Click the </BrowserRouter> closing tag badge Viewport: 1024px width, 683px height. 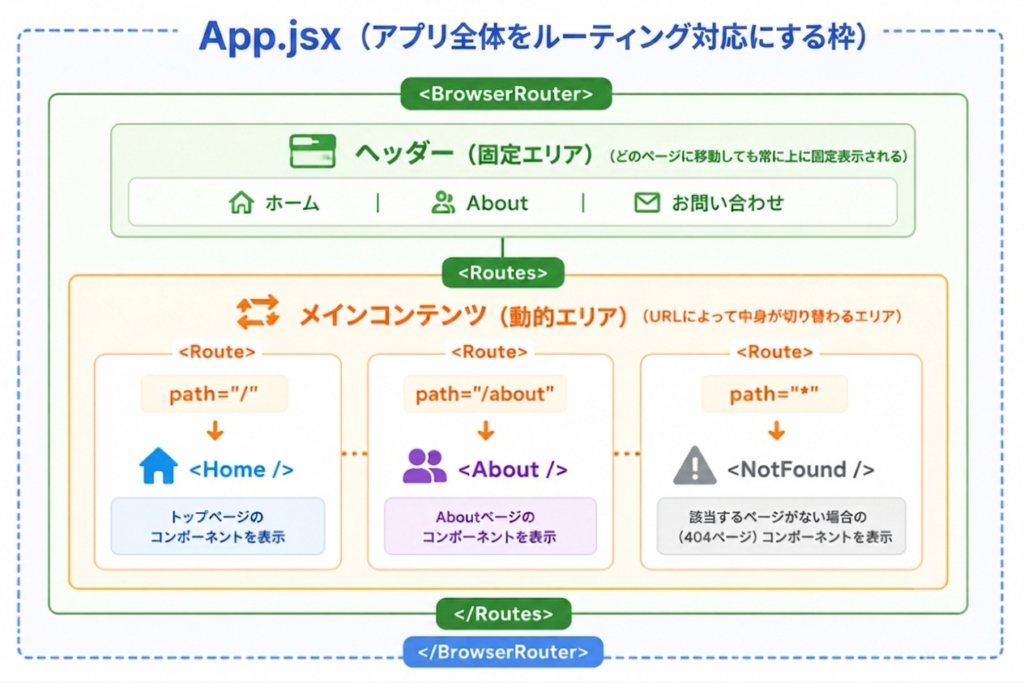pyautogui.click(x=503, y=652)
